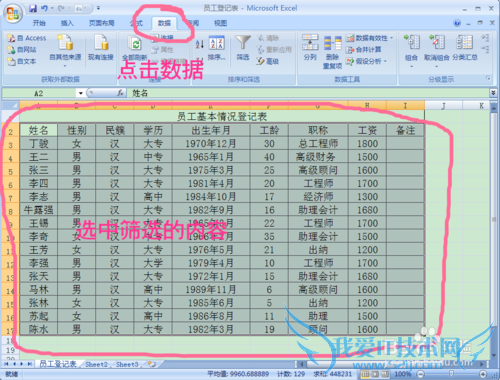The width and height of the screenshot is (500, 380).
Task: Click the insert worksheet tab icon
Action: tap(152, 364)
